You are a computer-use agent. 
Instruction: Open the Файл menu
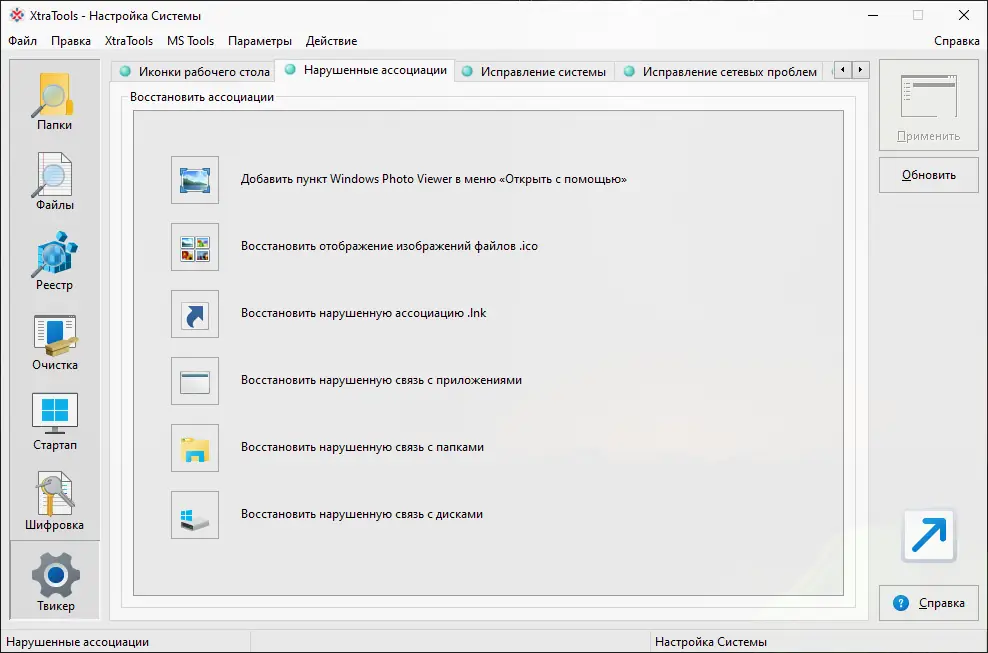pyautogui.click(x=23, y=41)
